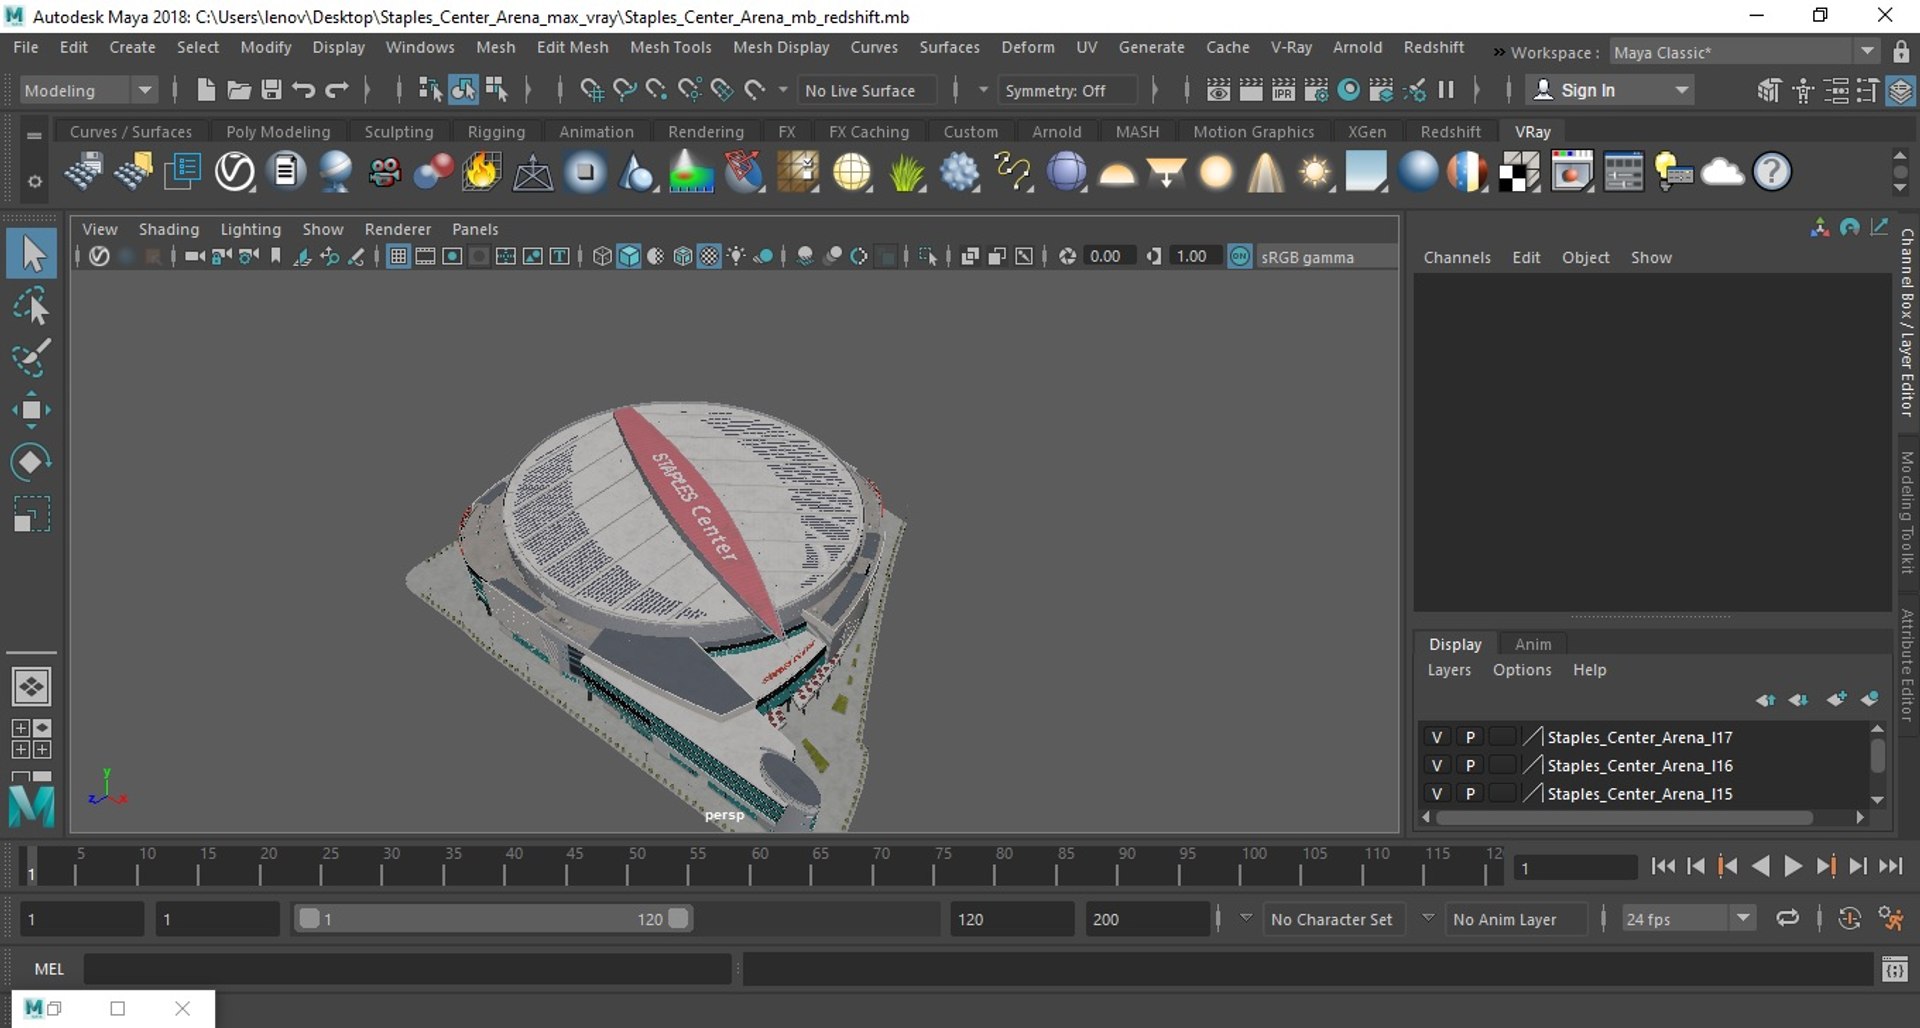Switch to the Redshift shelf tab

click(1450, 131)
